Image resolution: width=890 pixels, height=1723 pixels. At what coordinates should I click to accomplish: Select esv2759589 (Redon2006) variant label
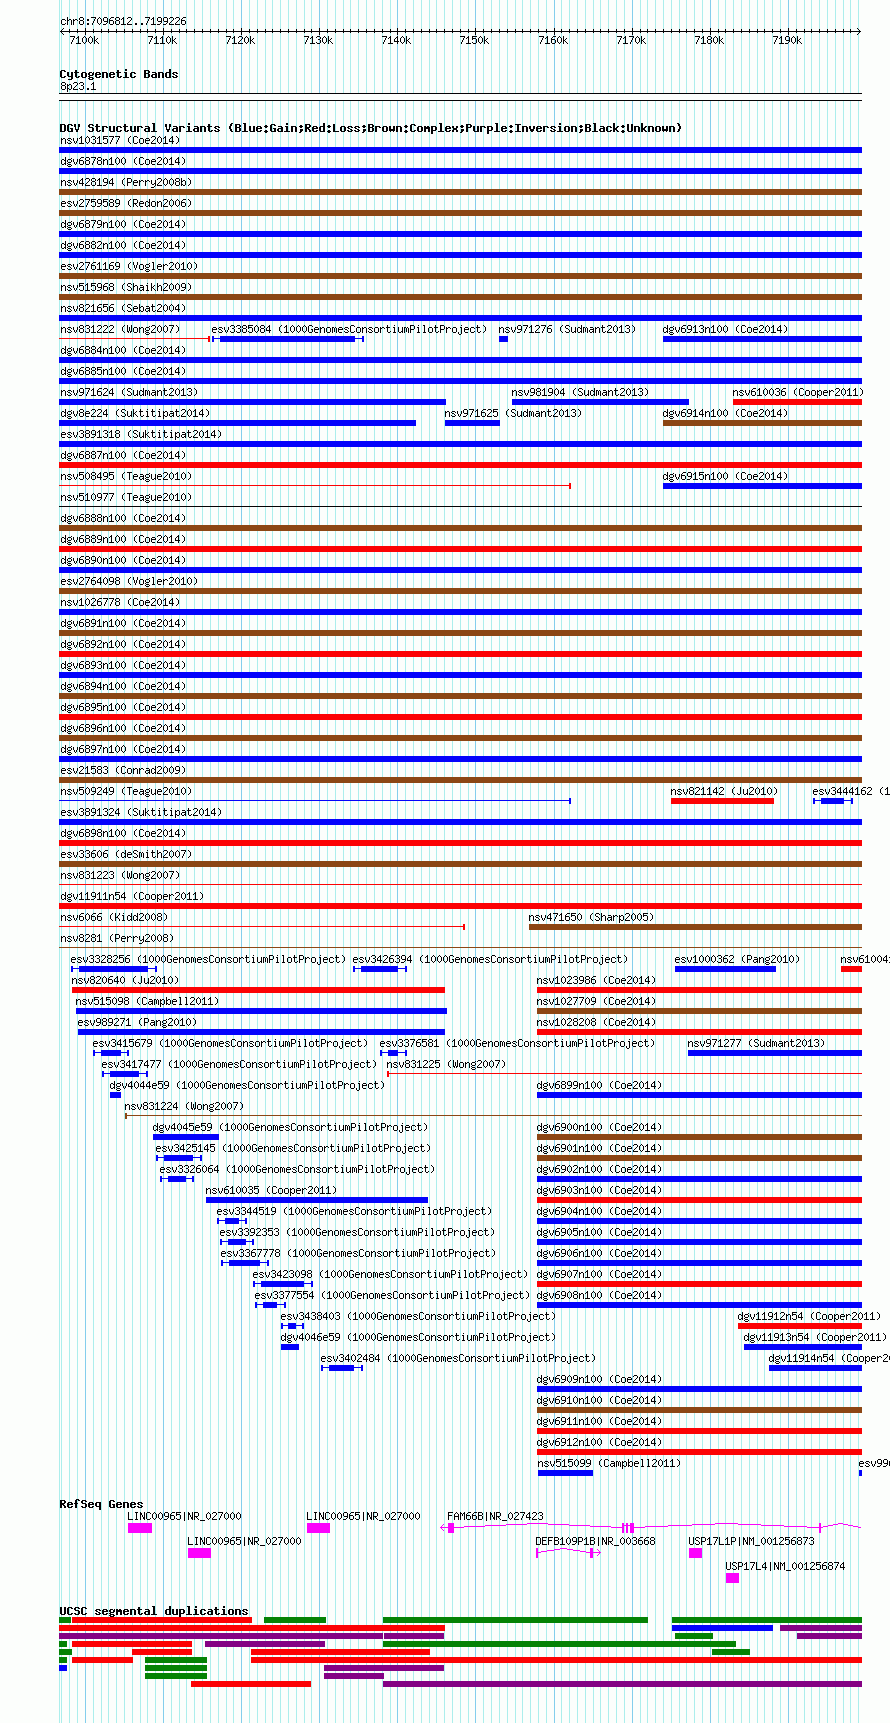pyautogui.click(x=126, y=203)
